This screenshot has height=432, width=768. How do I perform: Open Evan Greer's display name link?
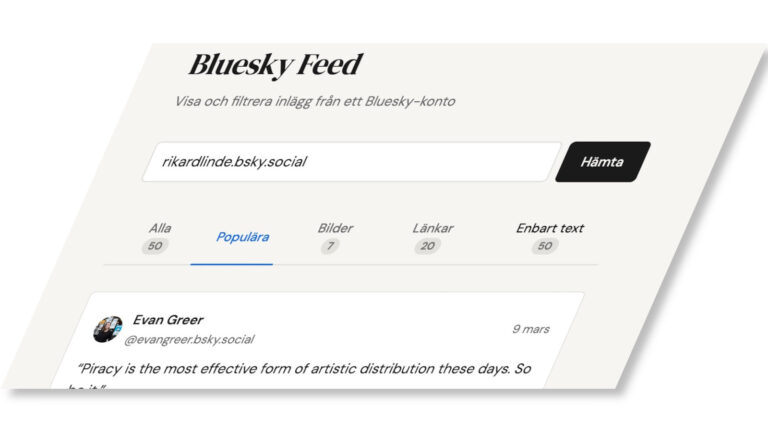(x=168, y=320)
